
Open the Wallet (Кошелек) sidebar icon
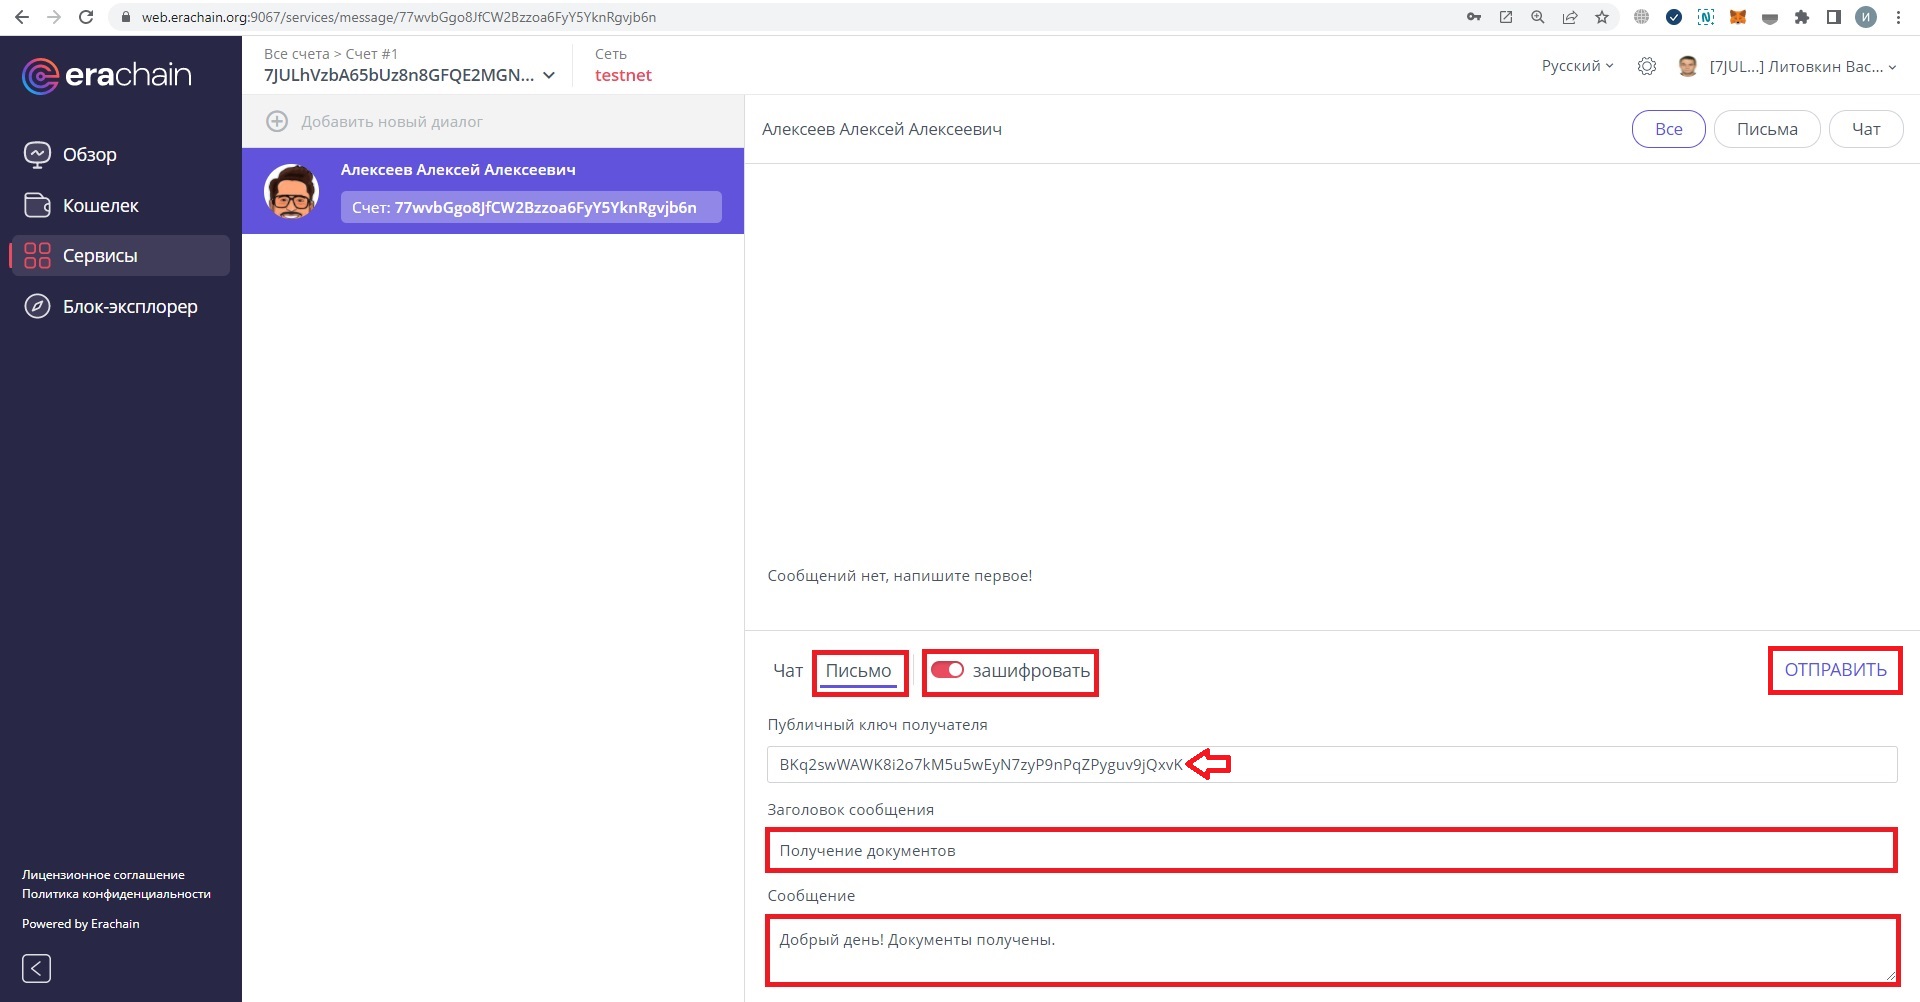click(37, 205)
